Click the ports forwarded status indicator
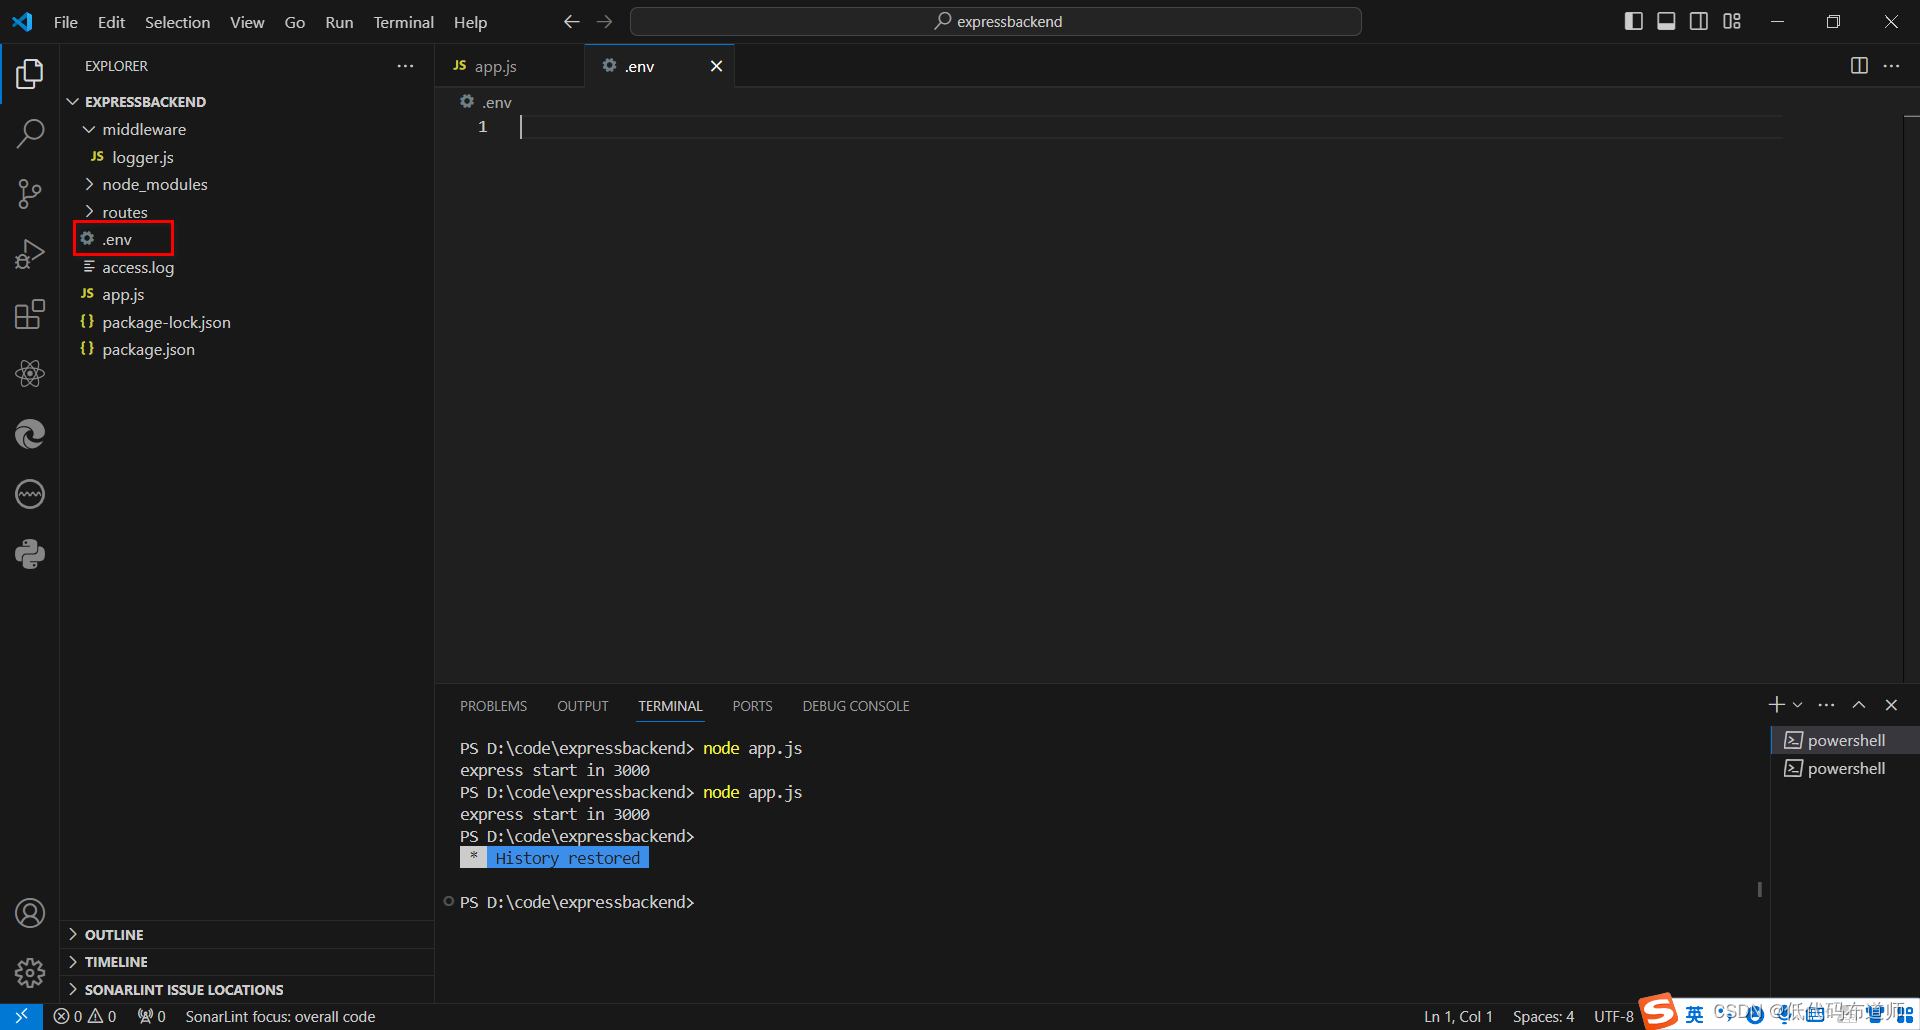1920x1030 pixels. click(x=152, y=1016)
